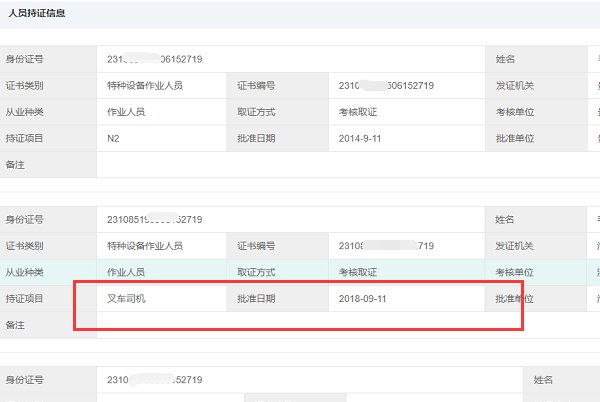Click 身份证号 label in the N2 record

coord(24,59)
